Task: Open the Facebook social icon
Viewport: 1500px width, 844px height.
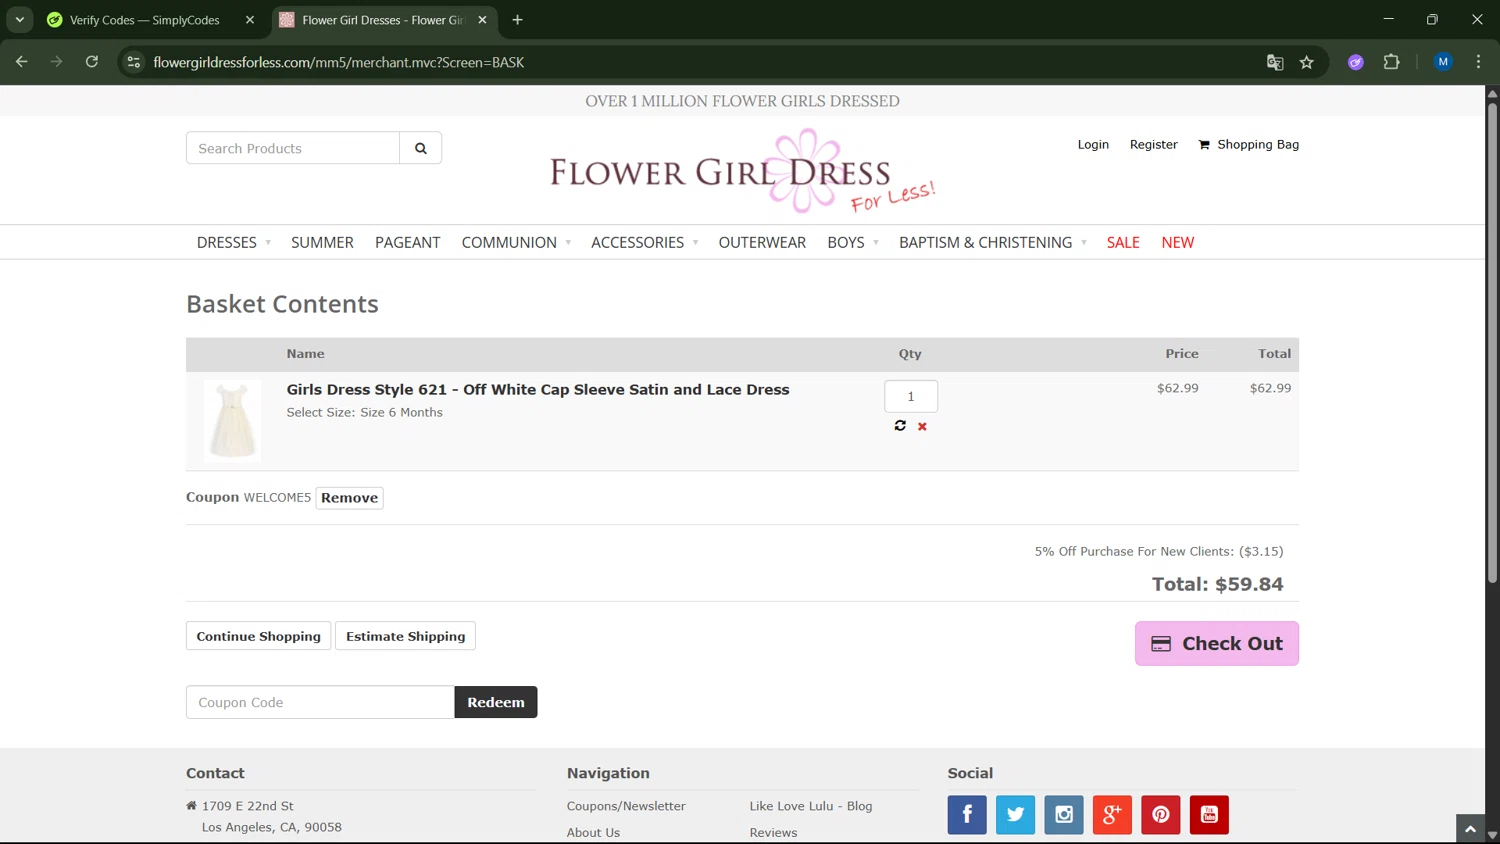Action: 967,814
